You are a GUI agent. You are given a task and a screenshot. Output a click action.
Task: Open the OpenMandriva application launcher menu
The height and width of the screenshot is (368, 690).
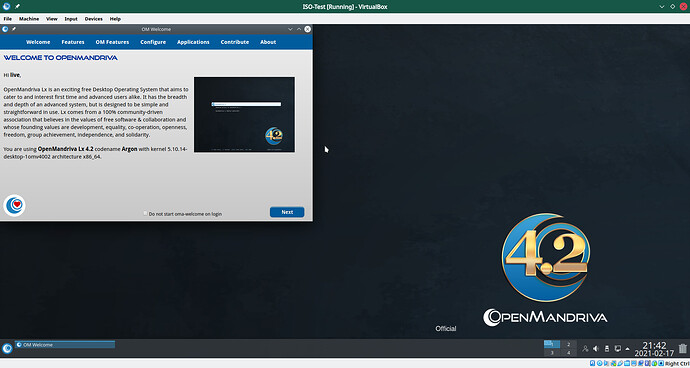click(x=7, y=348)
